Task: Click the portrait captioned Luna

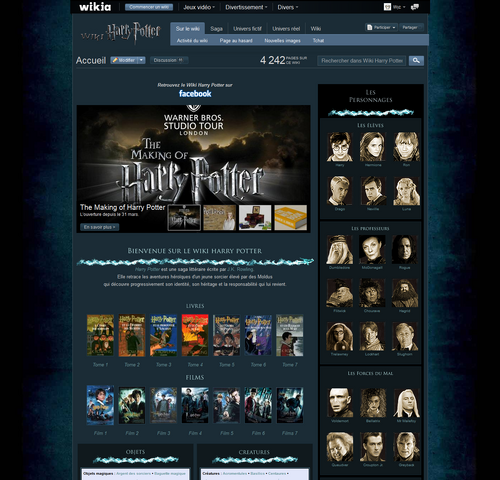Action: pyautogui.click(x=406, y=191)
